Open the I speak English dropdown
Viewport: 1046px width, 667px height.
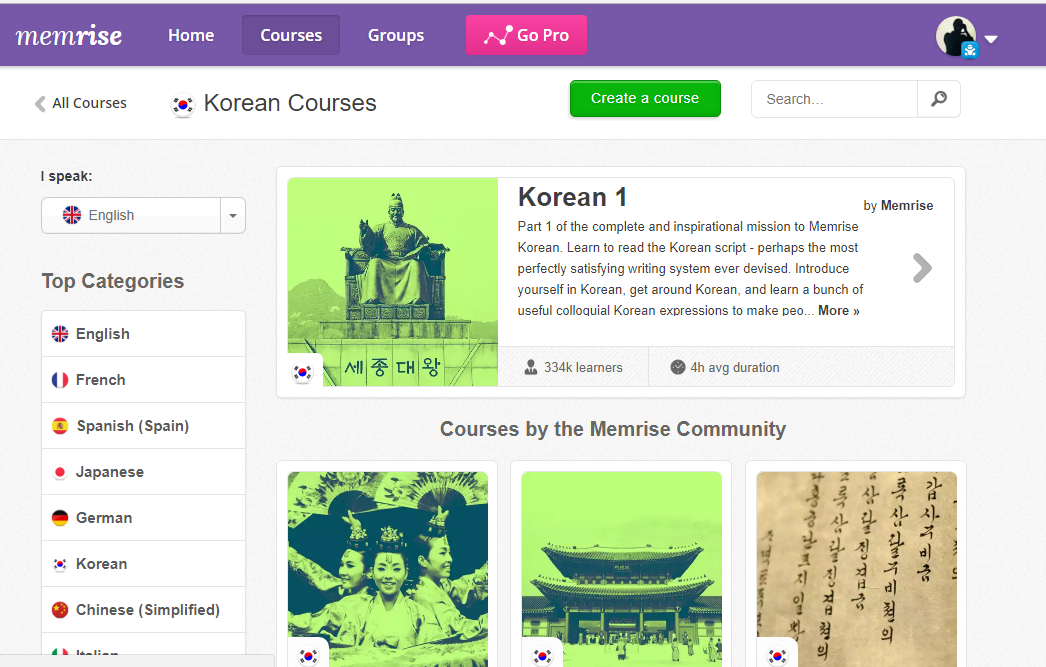(x=143, y=215)
